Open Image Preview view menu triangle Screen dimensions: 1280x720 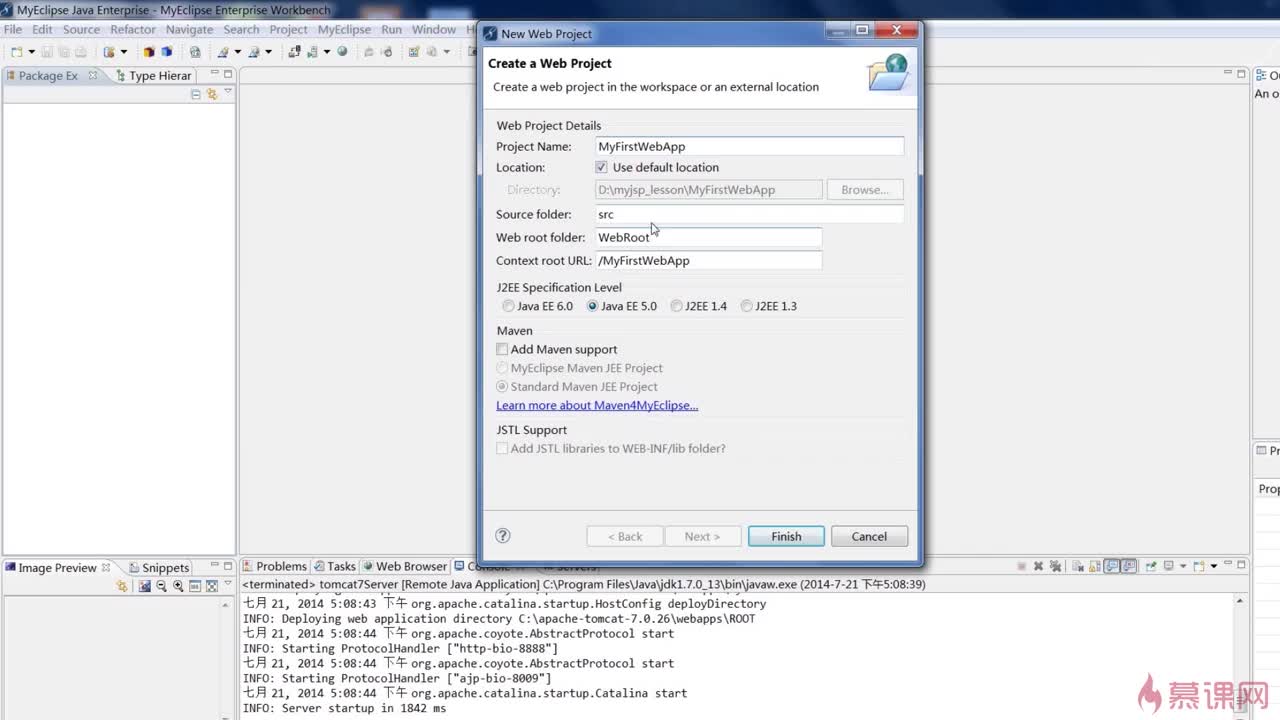coord(228,583)
